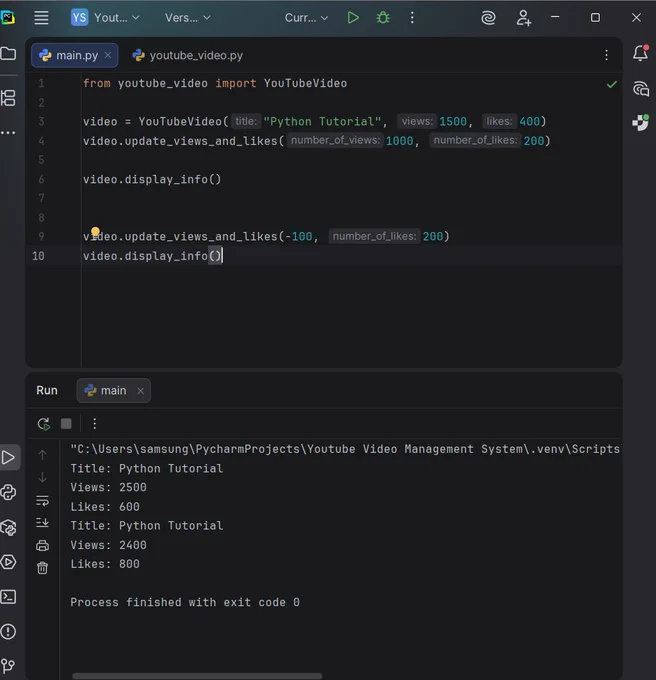The width and height of the screenshot is (656, 680).
Task: Open the YS project dropdown
Action: tap(105, 18)
